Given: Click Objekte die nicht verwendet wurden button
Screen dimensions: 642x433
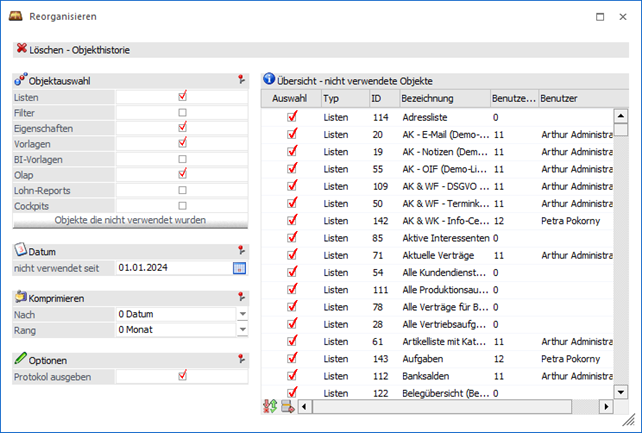Looking at the screenshot, I should coord(130,220).
